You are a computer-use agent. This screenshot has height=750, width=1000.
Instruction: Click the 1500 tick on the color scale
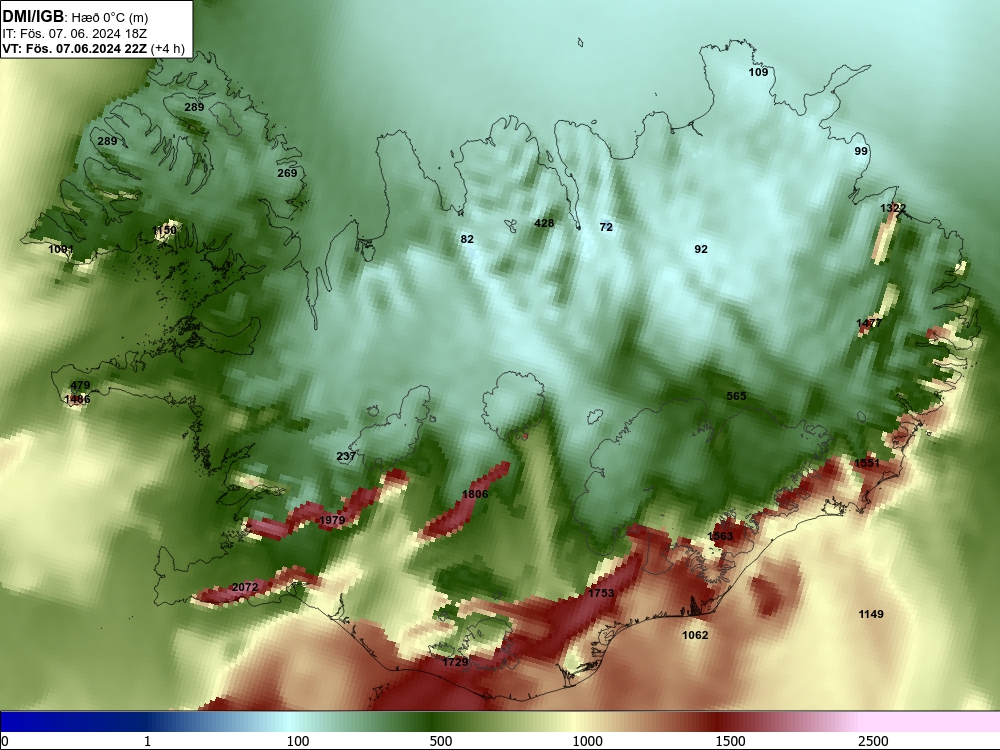(x=730, y=741)
